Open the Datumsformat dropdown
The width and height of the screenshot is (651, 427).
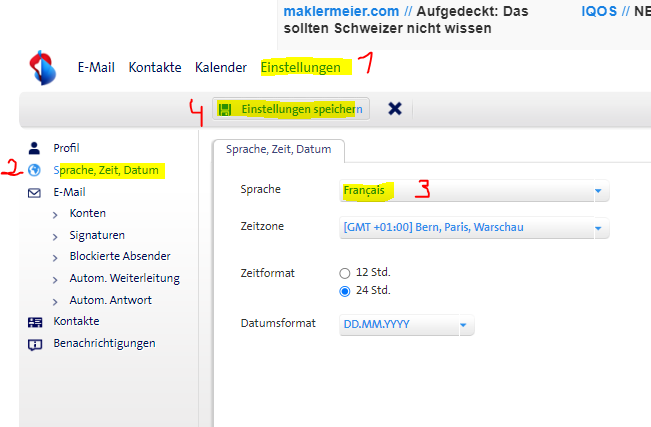tap(463, 325)
